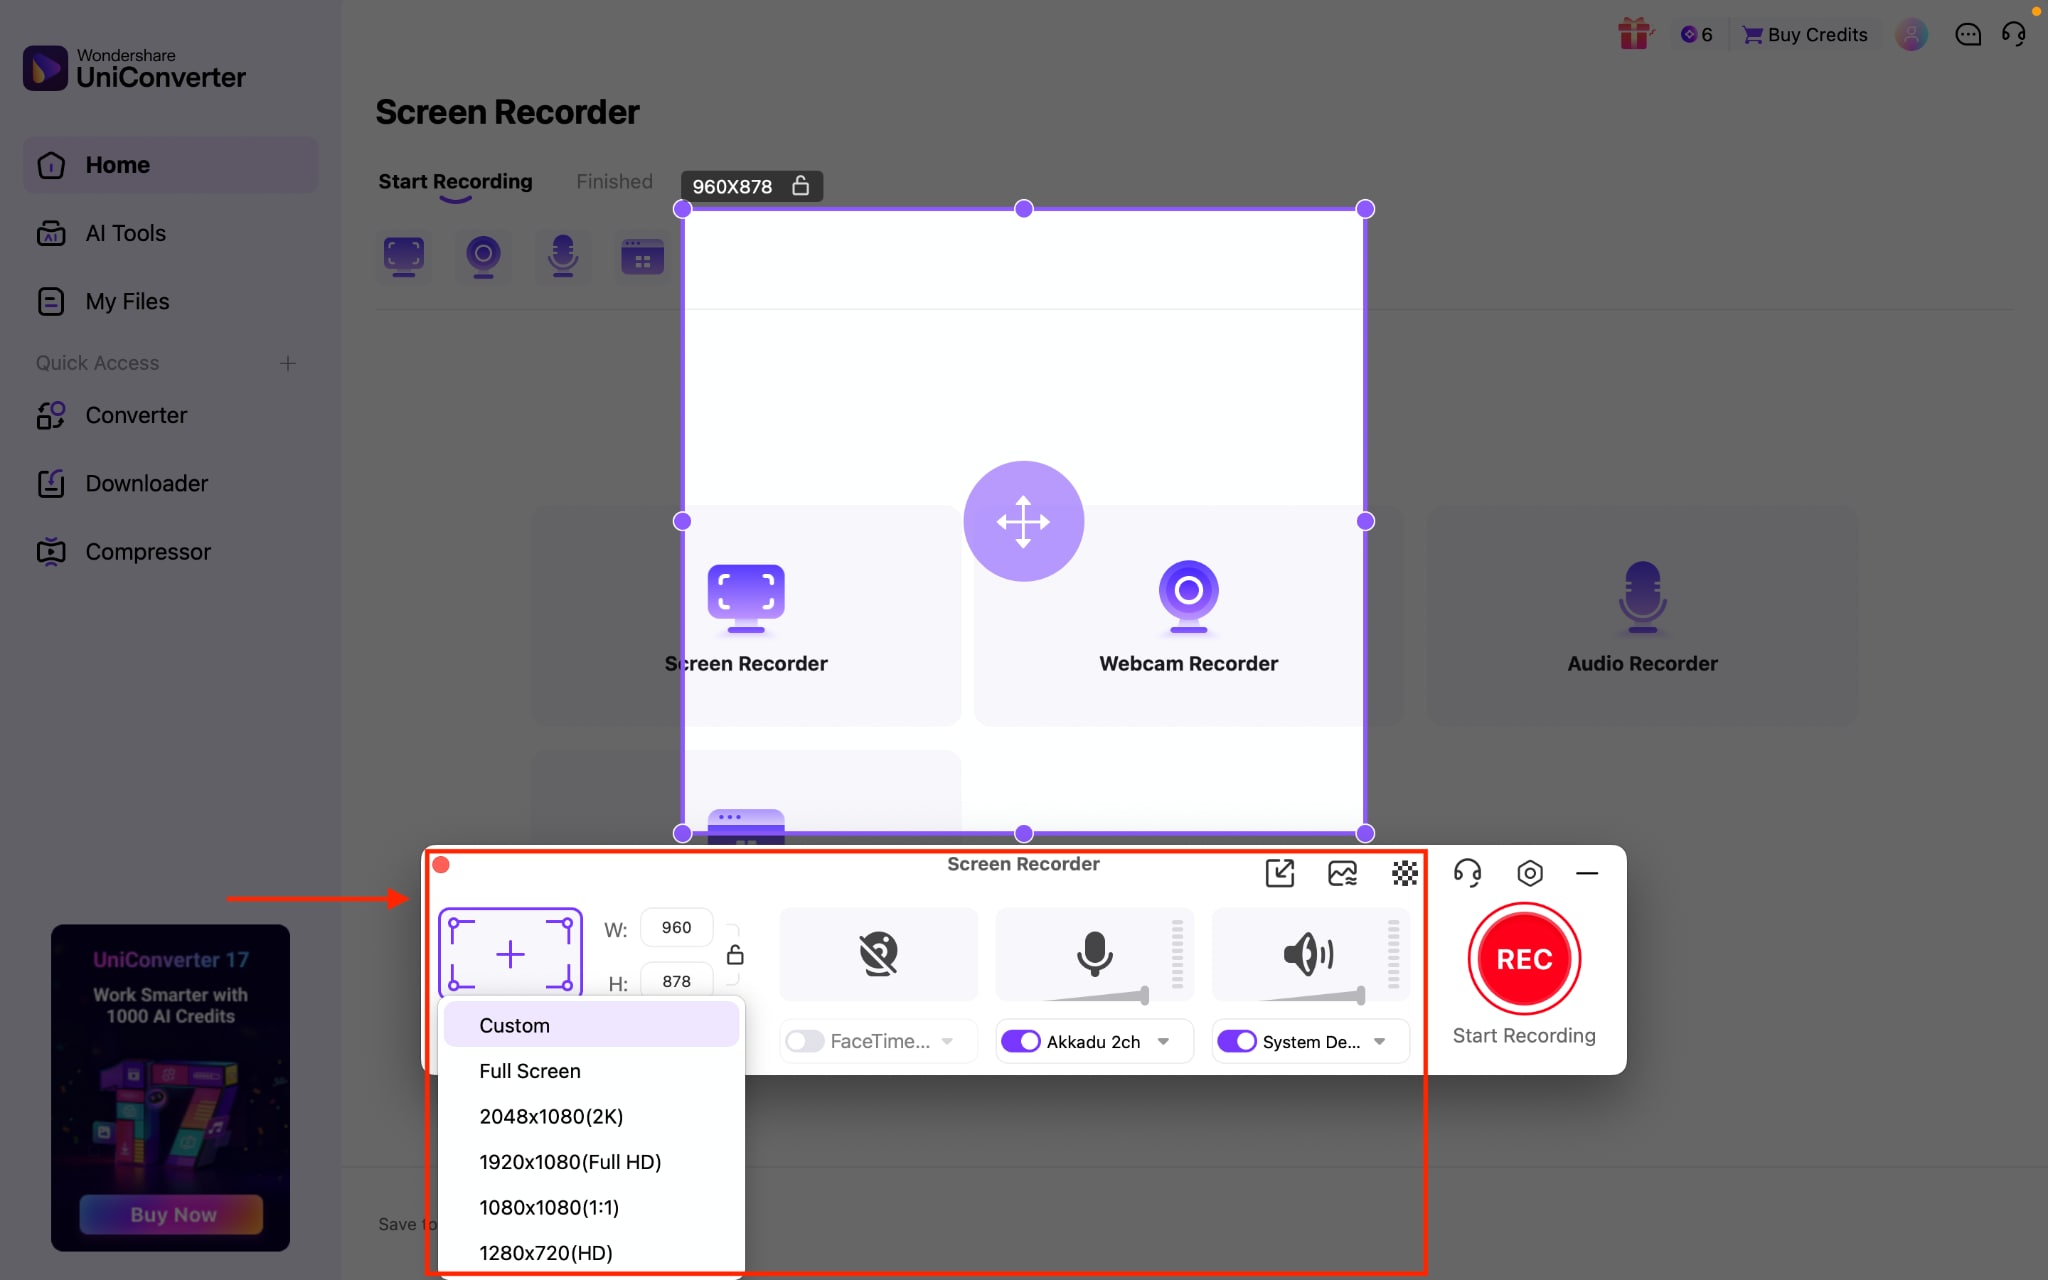
Task: Toggle the aspect ratio lock between W and H
Action: [x=735, y=955]
